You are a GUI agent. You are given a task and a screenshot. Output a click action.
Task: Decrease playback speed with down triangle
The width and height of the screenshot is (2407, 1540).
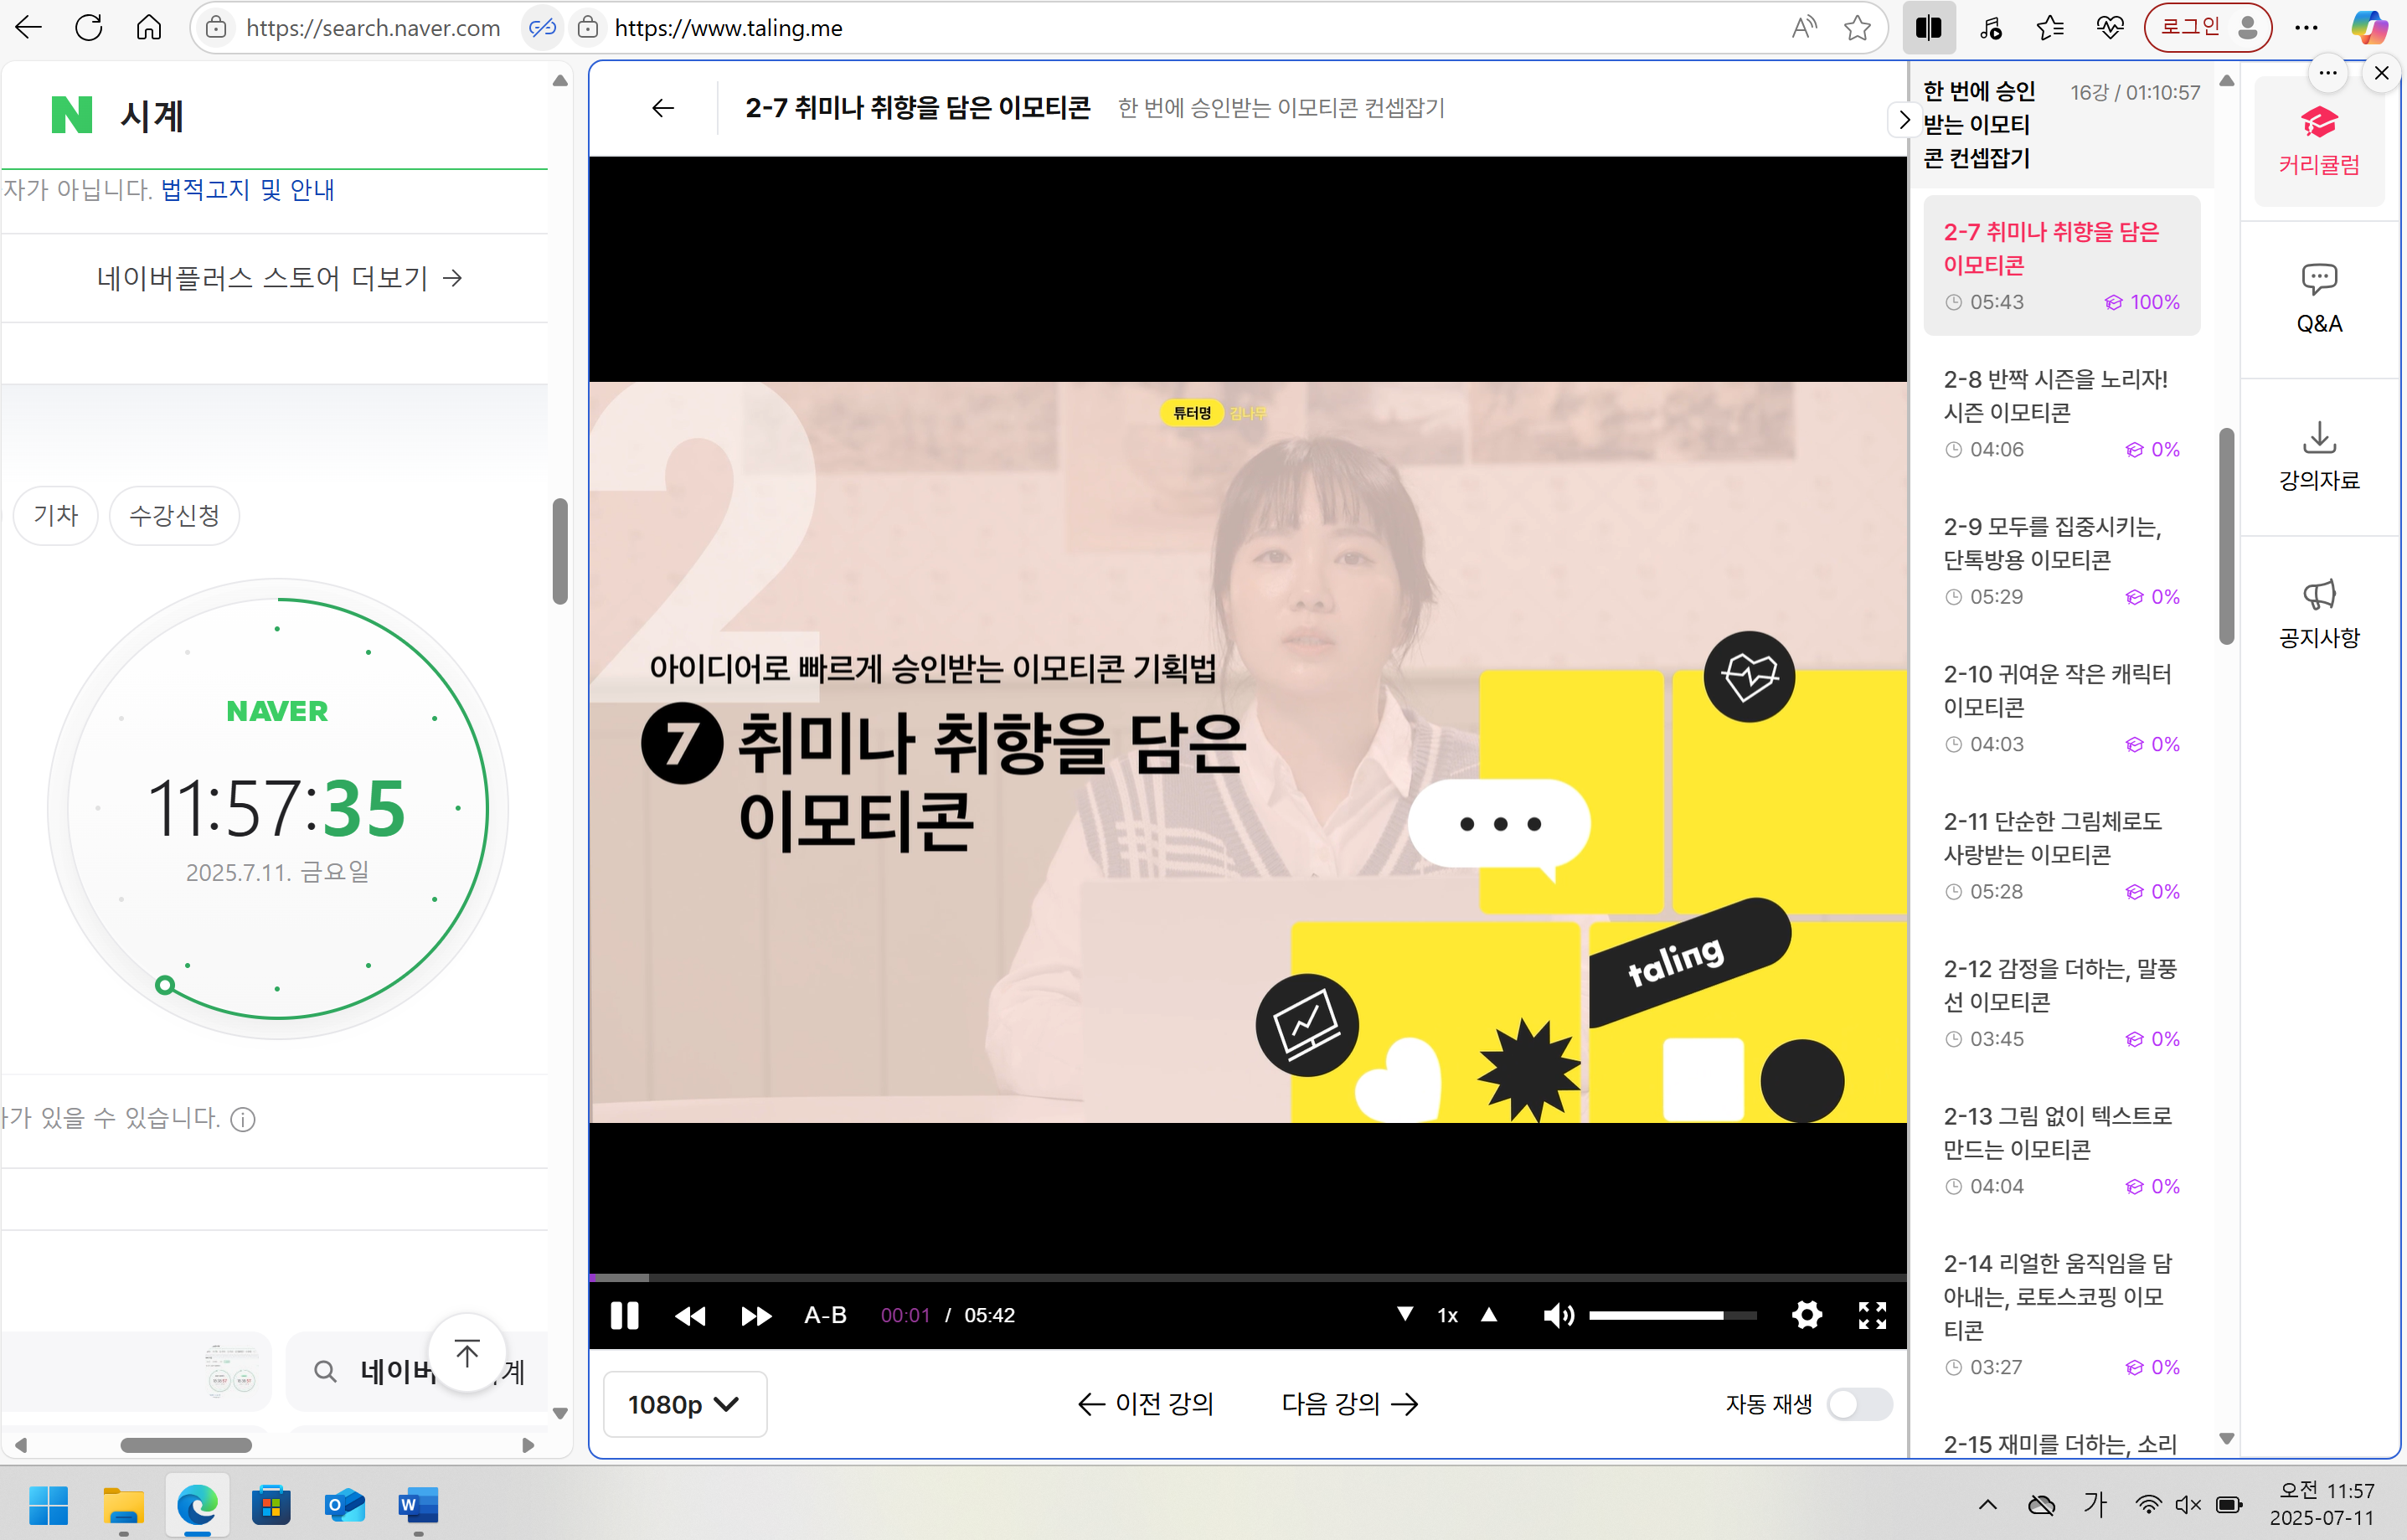click(1405, 1314)
